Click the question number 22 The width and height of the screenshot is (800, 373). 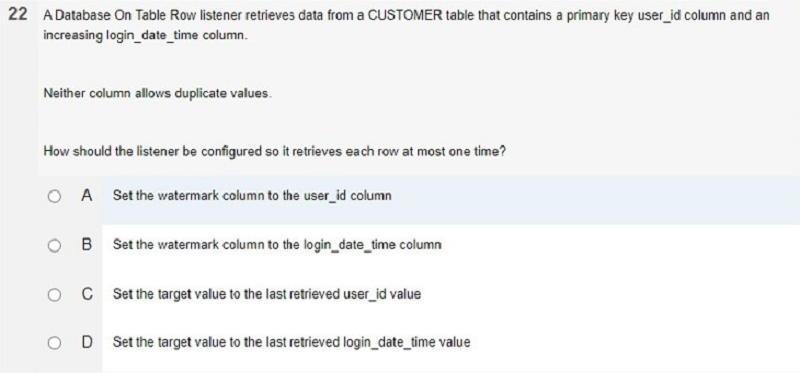tap(18, 15)
